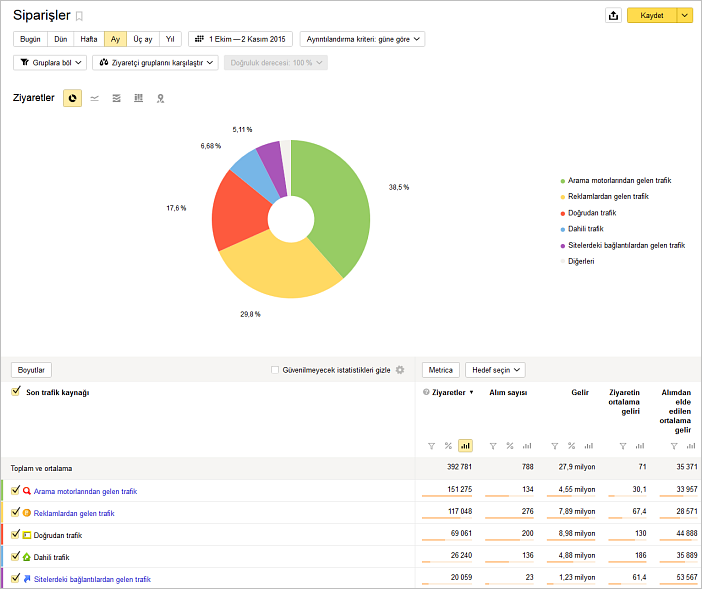This screenshot has height=589, width=702.
Task: Switch to the column chart view
Action: point(138,98)
